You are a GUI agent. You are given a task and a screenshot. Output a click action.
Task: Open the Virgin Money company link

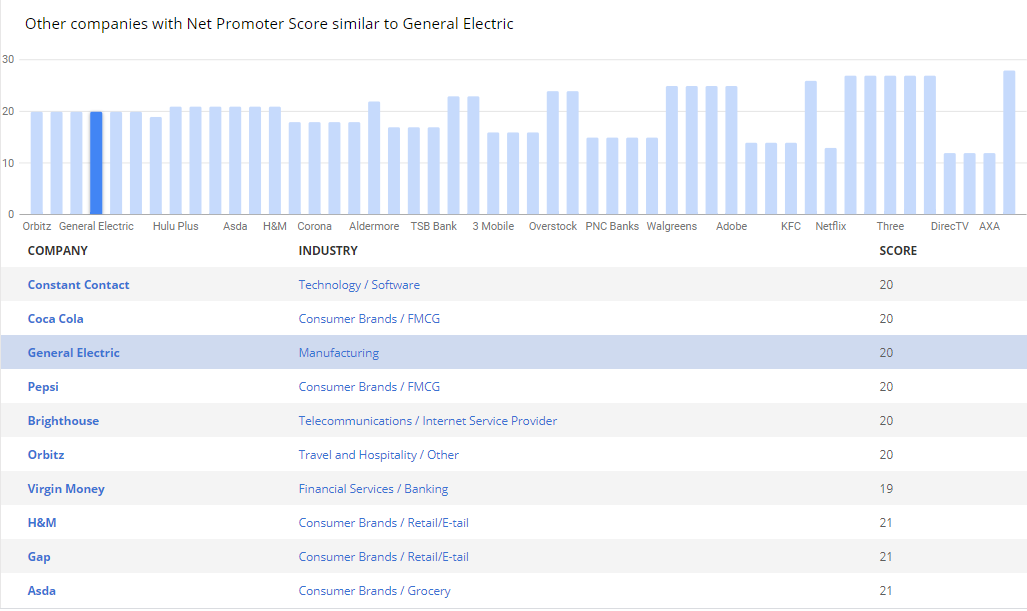[66, 489]
